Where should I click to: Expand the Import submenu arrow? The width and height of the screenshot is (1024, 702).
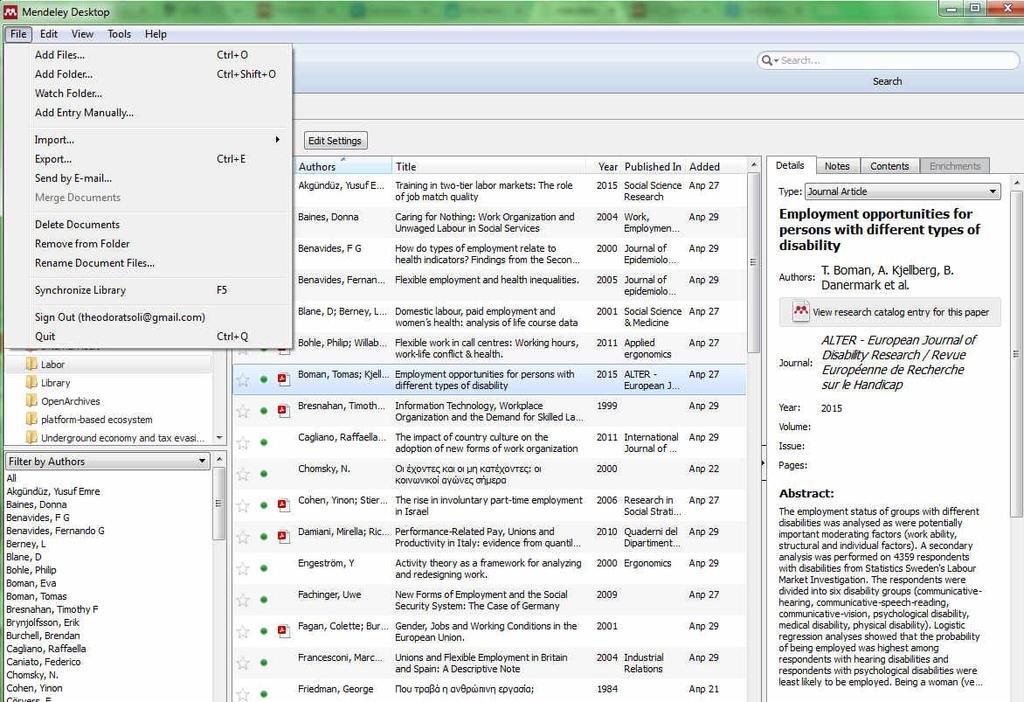coord(278,139)
